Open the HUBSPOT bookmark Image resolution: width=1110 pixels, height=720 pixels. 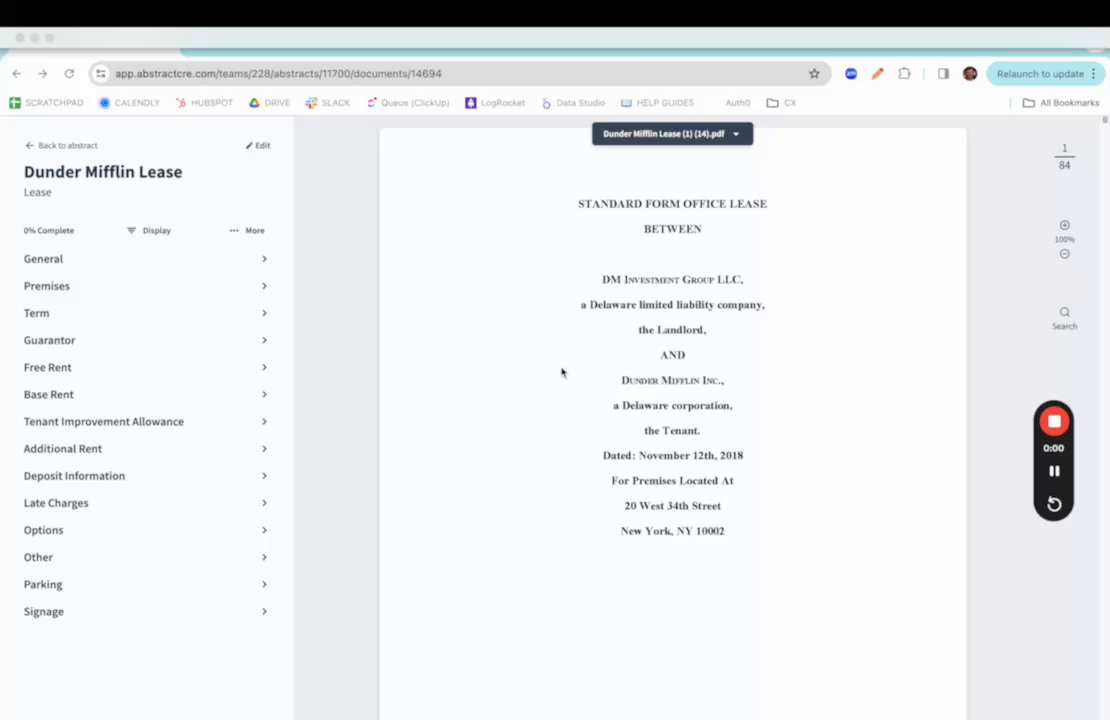[205, 103]
